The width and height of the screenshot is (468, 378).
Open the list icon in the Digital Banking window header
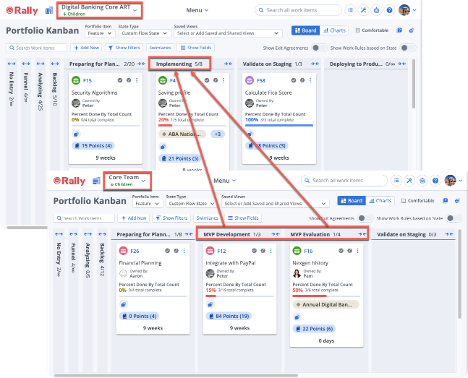point(350,10)
